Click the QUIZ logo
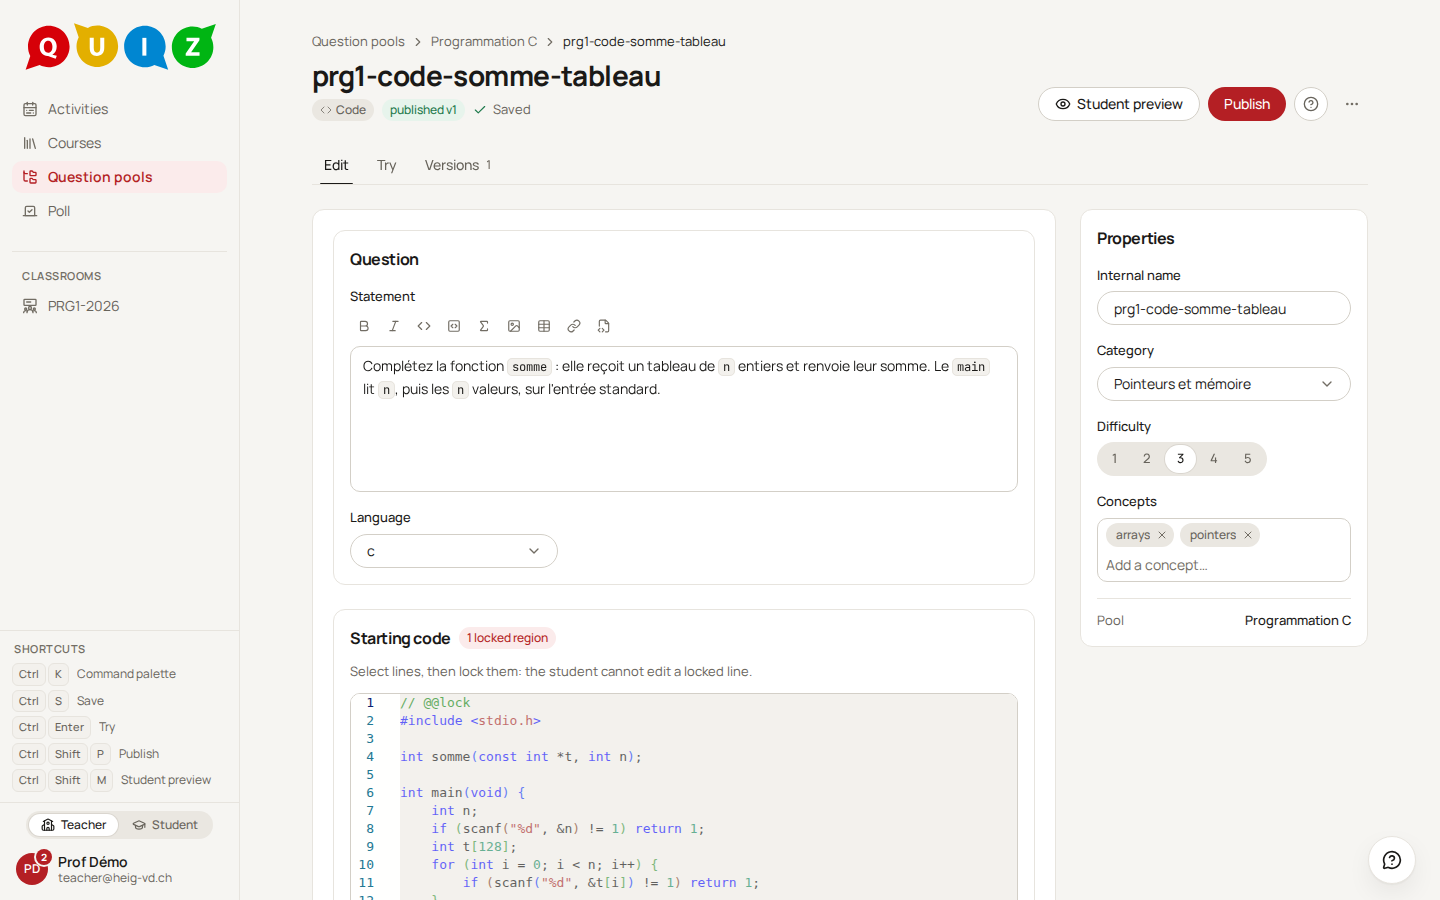 pyautogui.click(x=120, y=46)
